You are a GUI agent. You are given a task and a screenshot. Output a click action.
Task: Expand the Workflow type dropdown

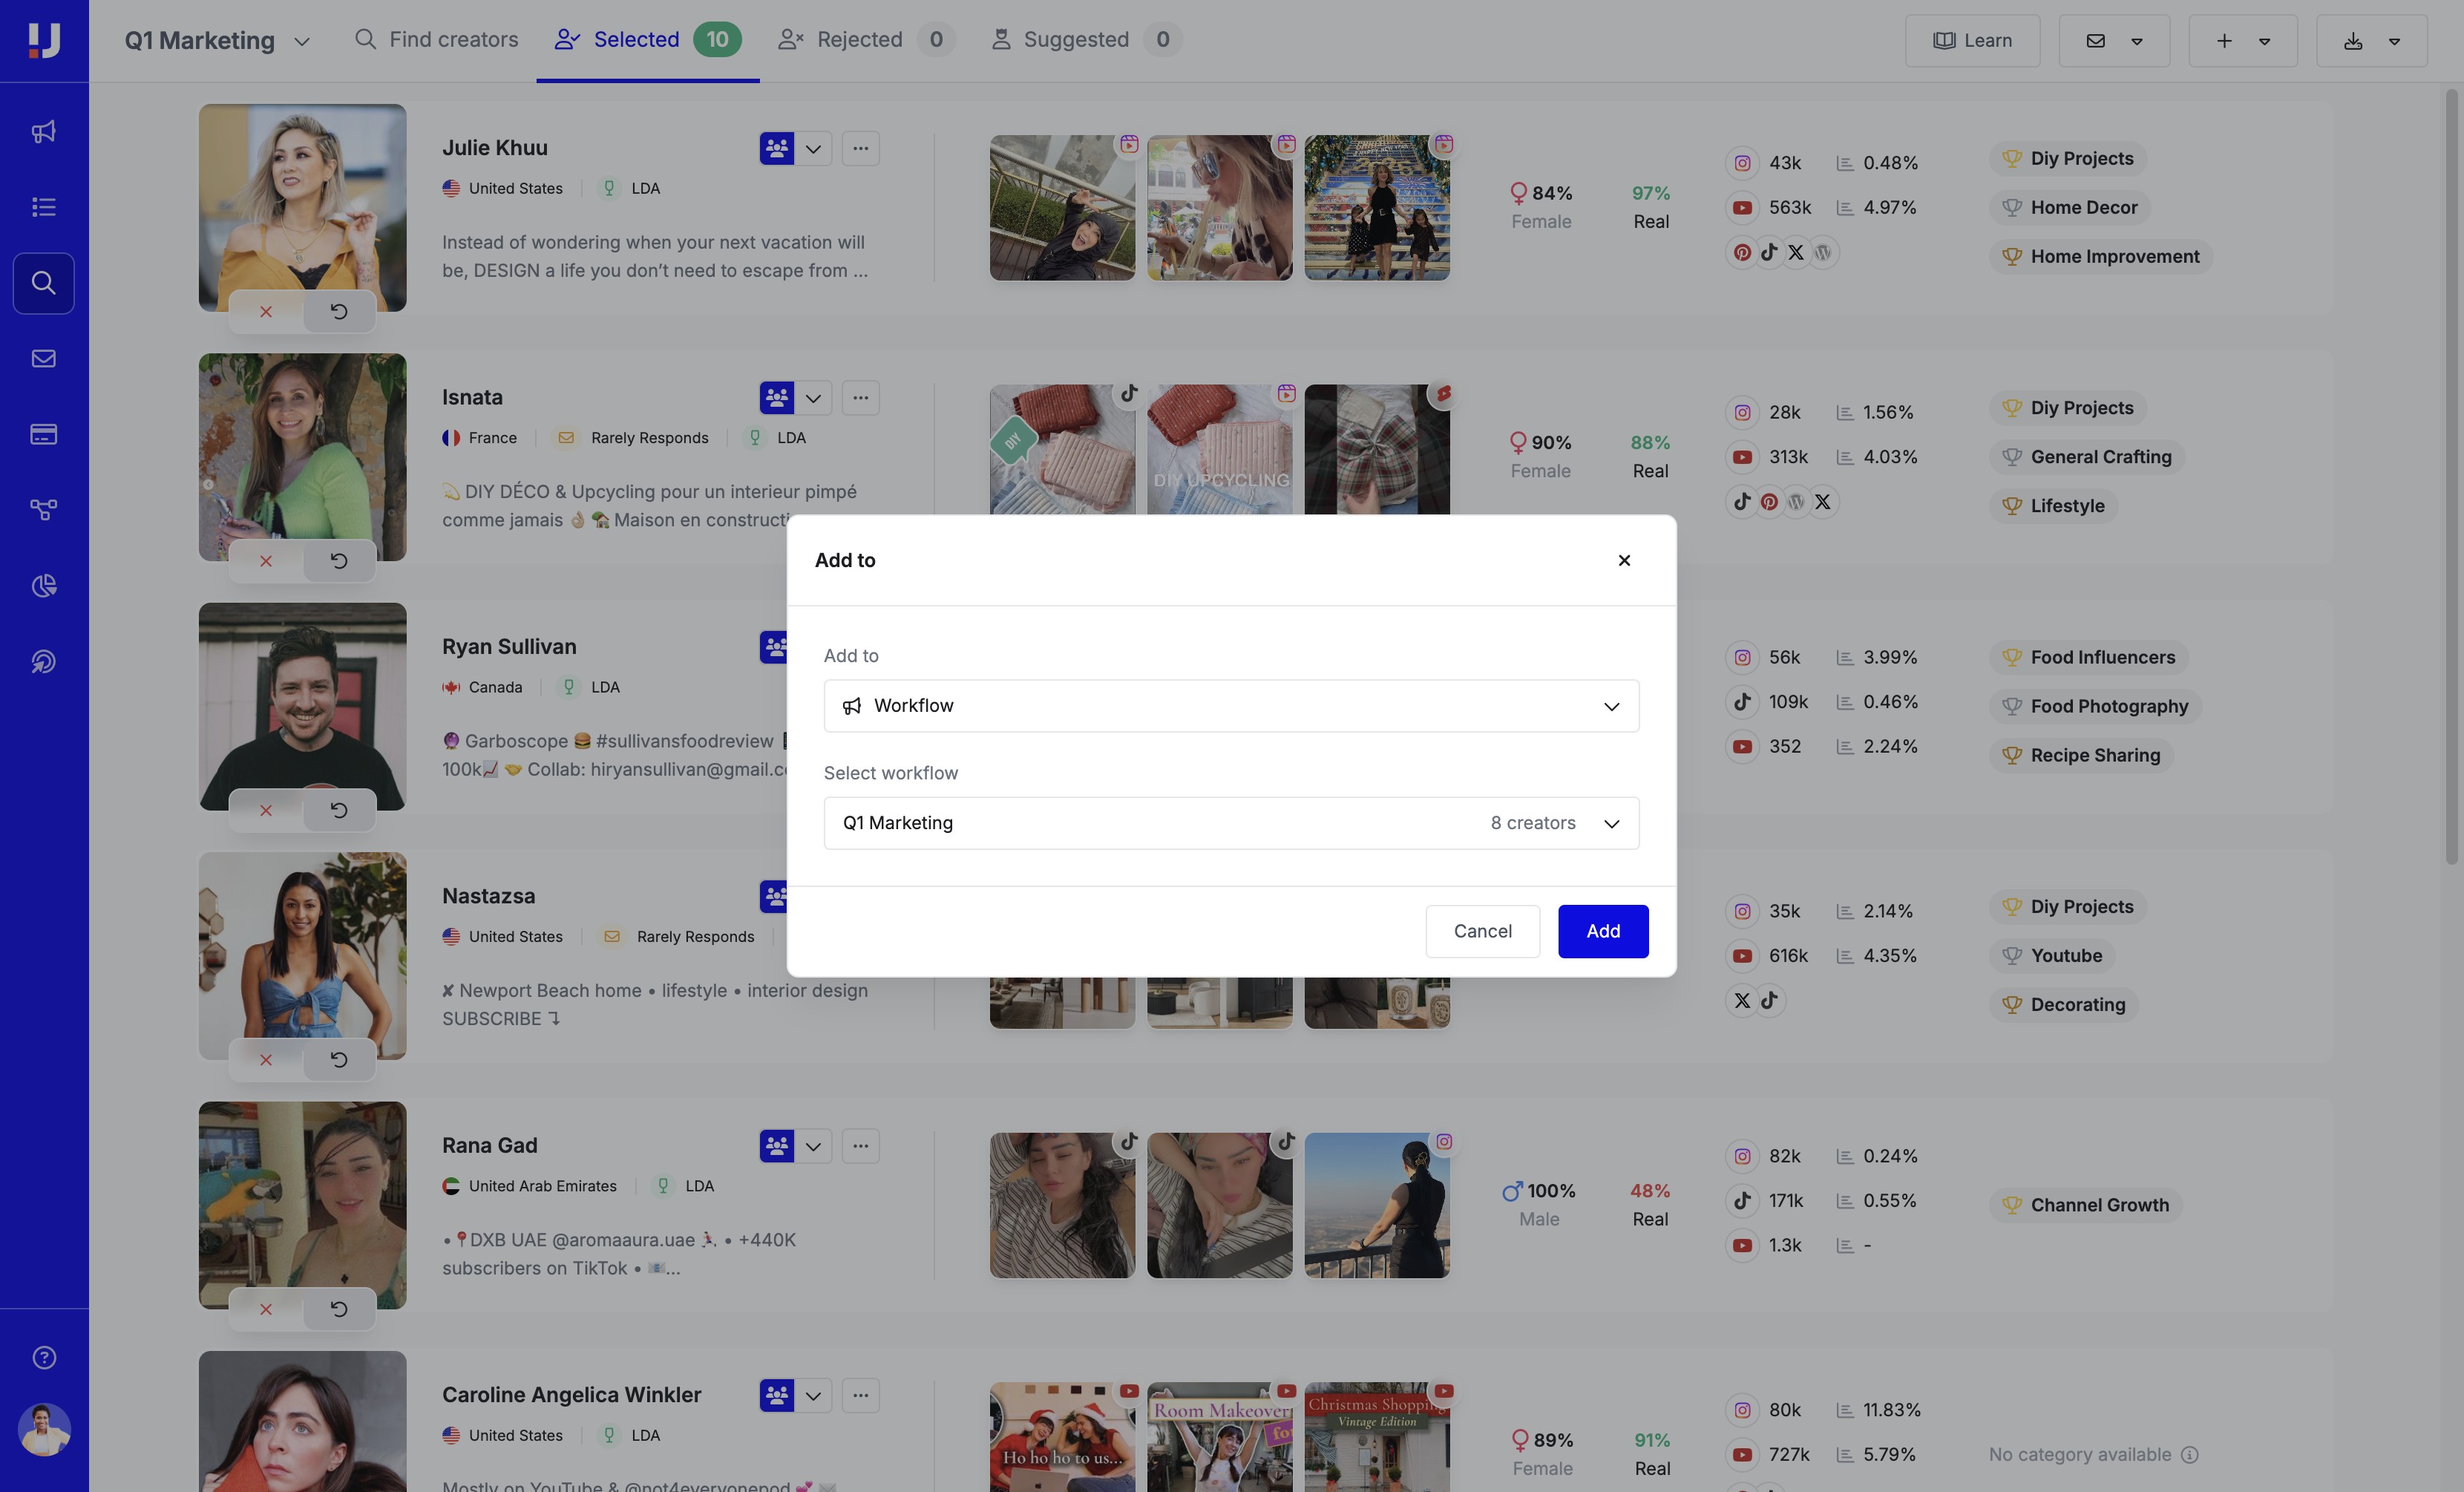(1231, 706)
